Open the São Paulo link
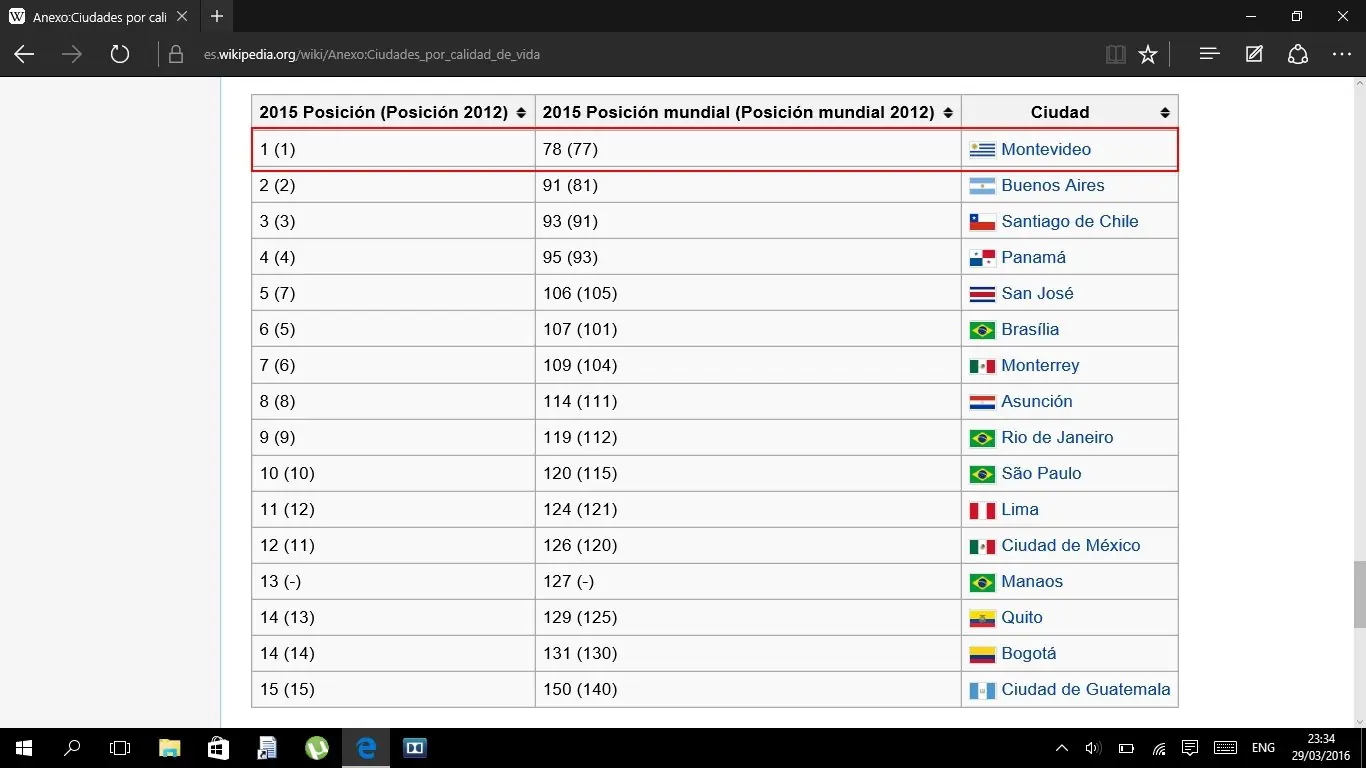Viewport: 1366px width, 768px height. (1041, 473)
